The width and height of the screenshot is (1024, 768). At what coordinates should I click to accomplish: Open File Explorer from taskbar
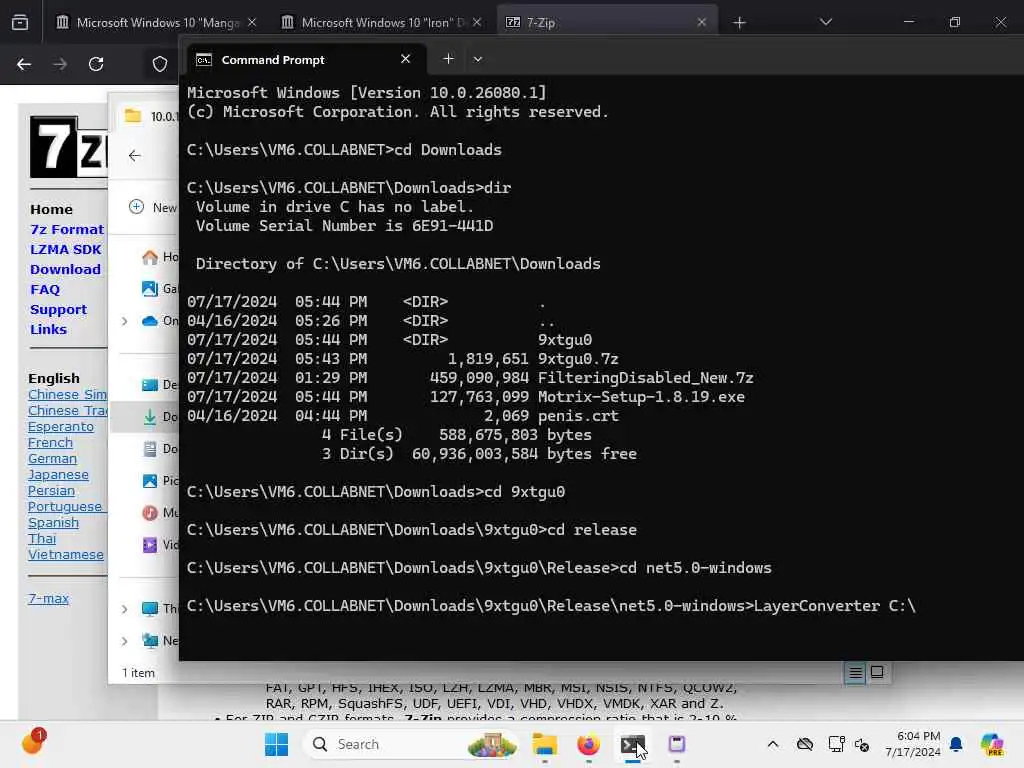544,744
